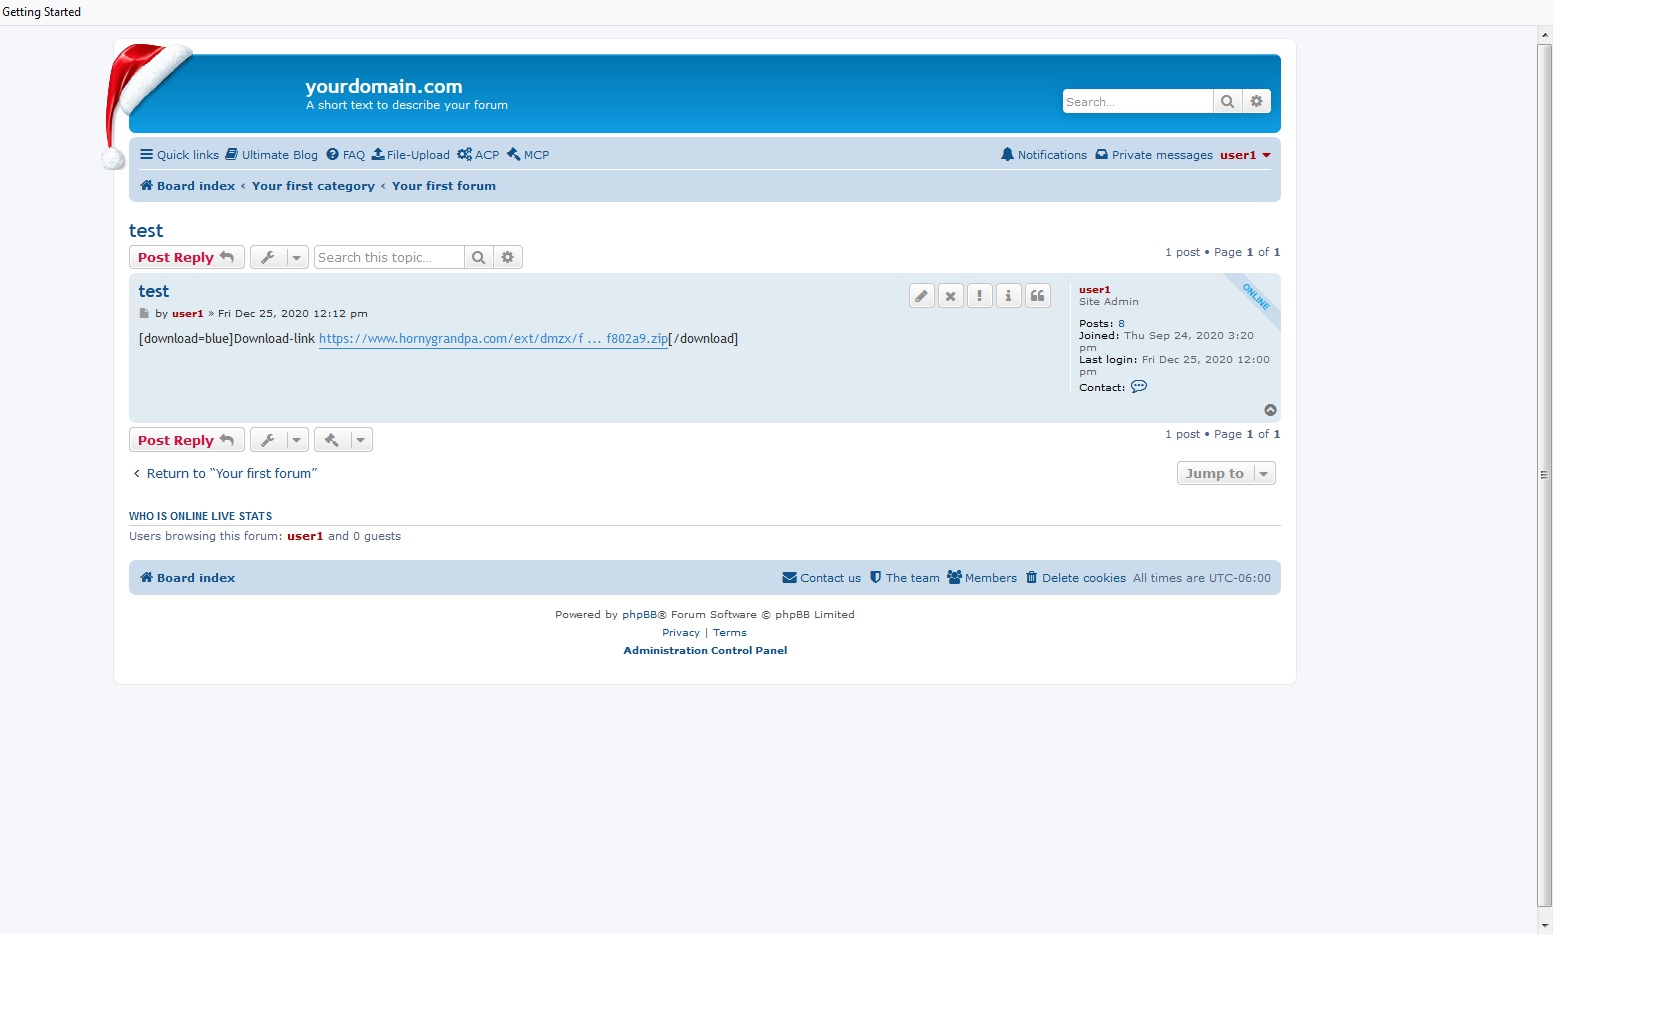Click the top Post Reply button

[186, 258]
